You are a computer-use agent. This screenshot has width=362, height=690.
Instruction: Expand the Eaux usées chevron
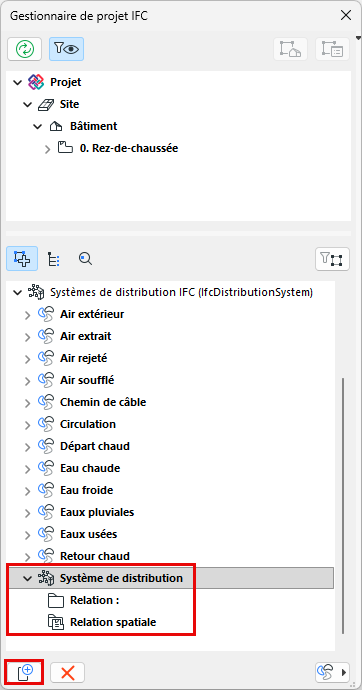coord(27,535)
